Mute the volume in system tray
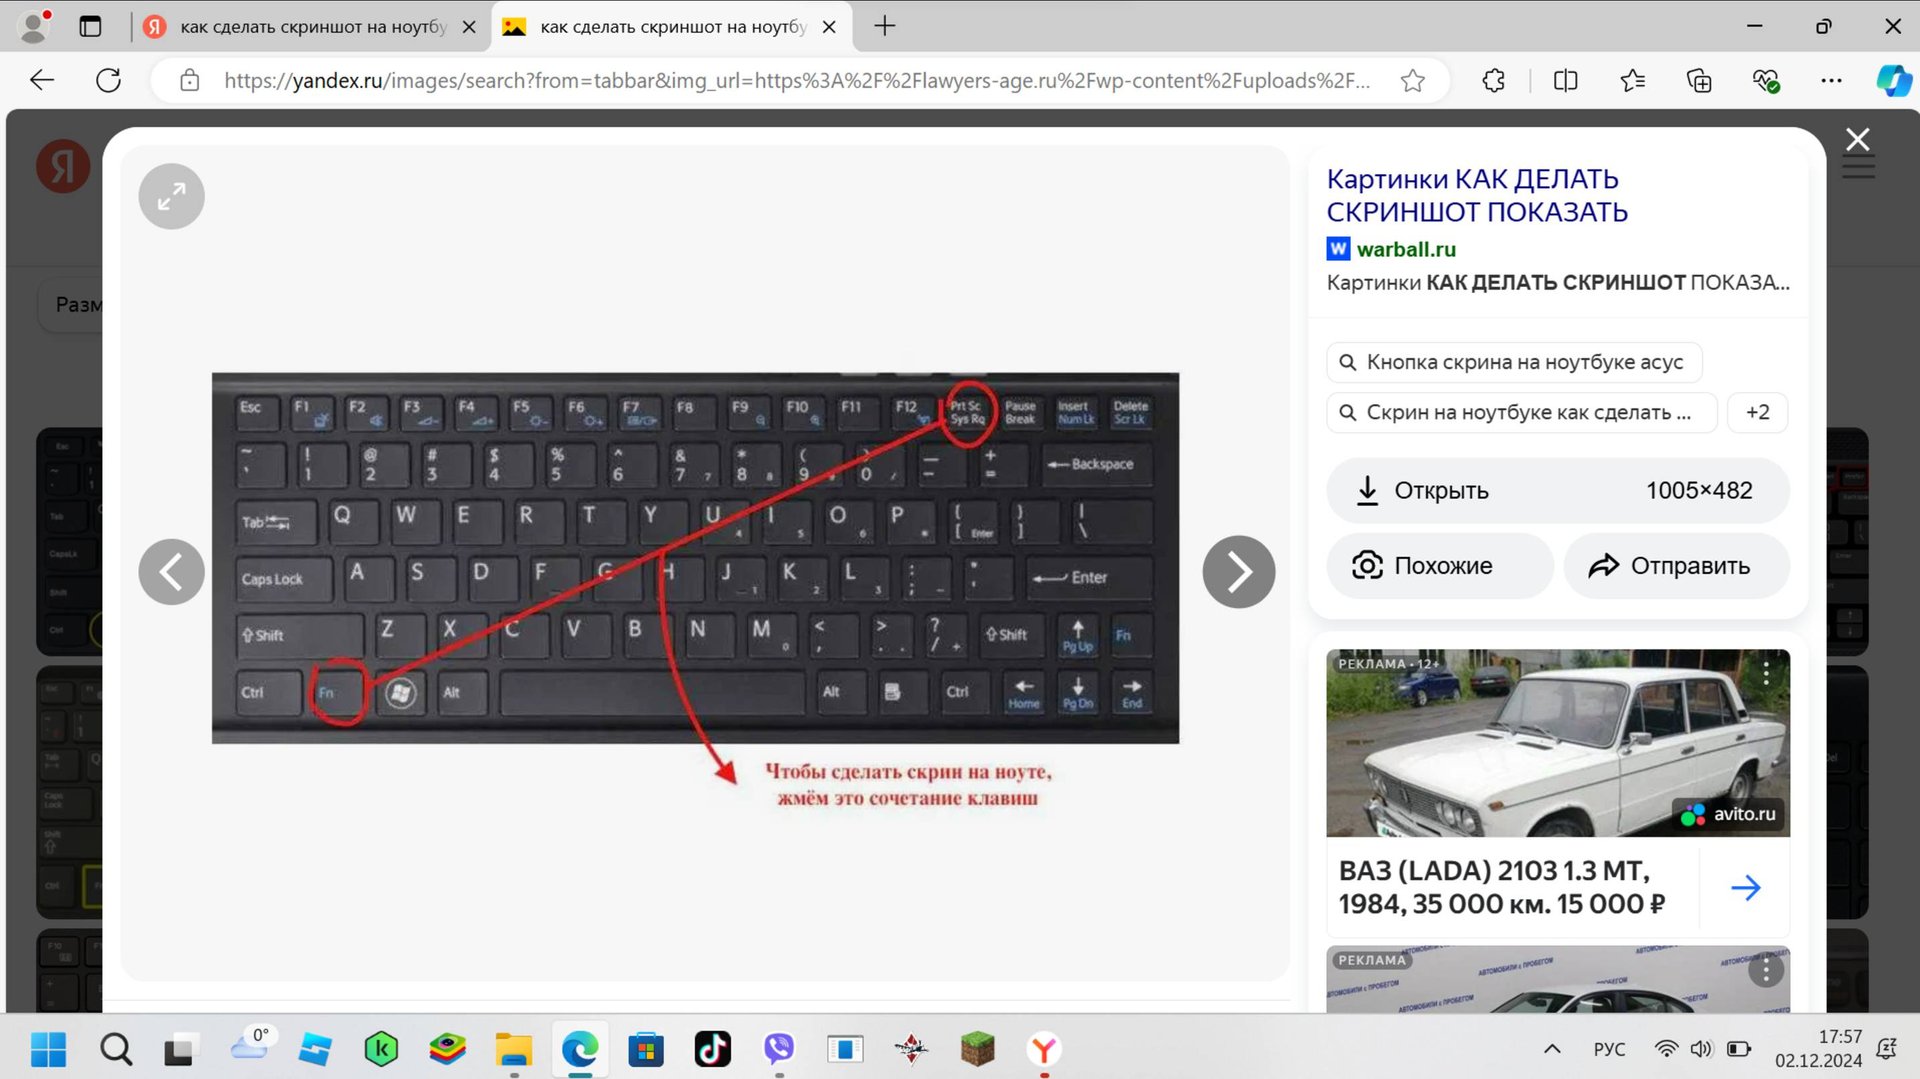 tap(1702, 1049)
